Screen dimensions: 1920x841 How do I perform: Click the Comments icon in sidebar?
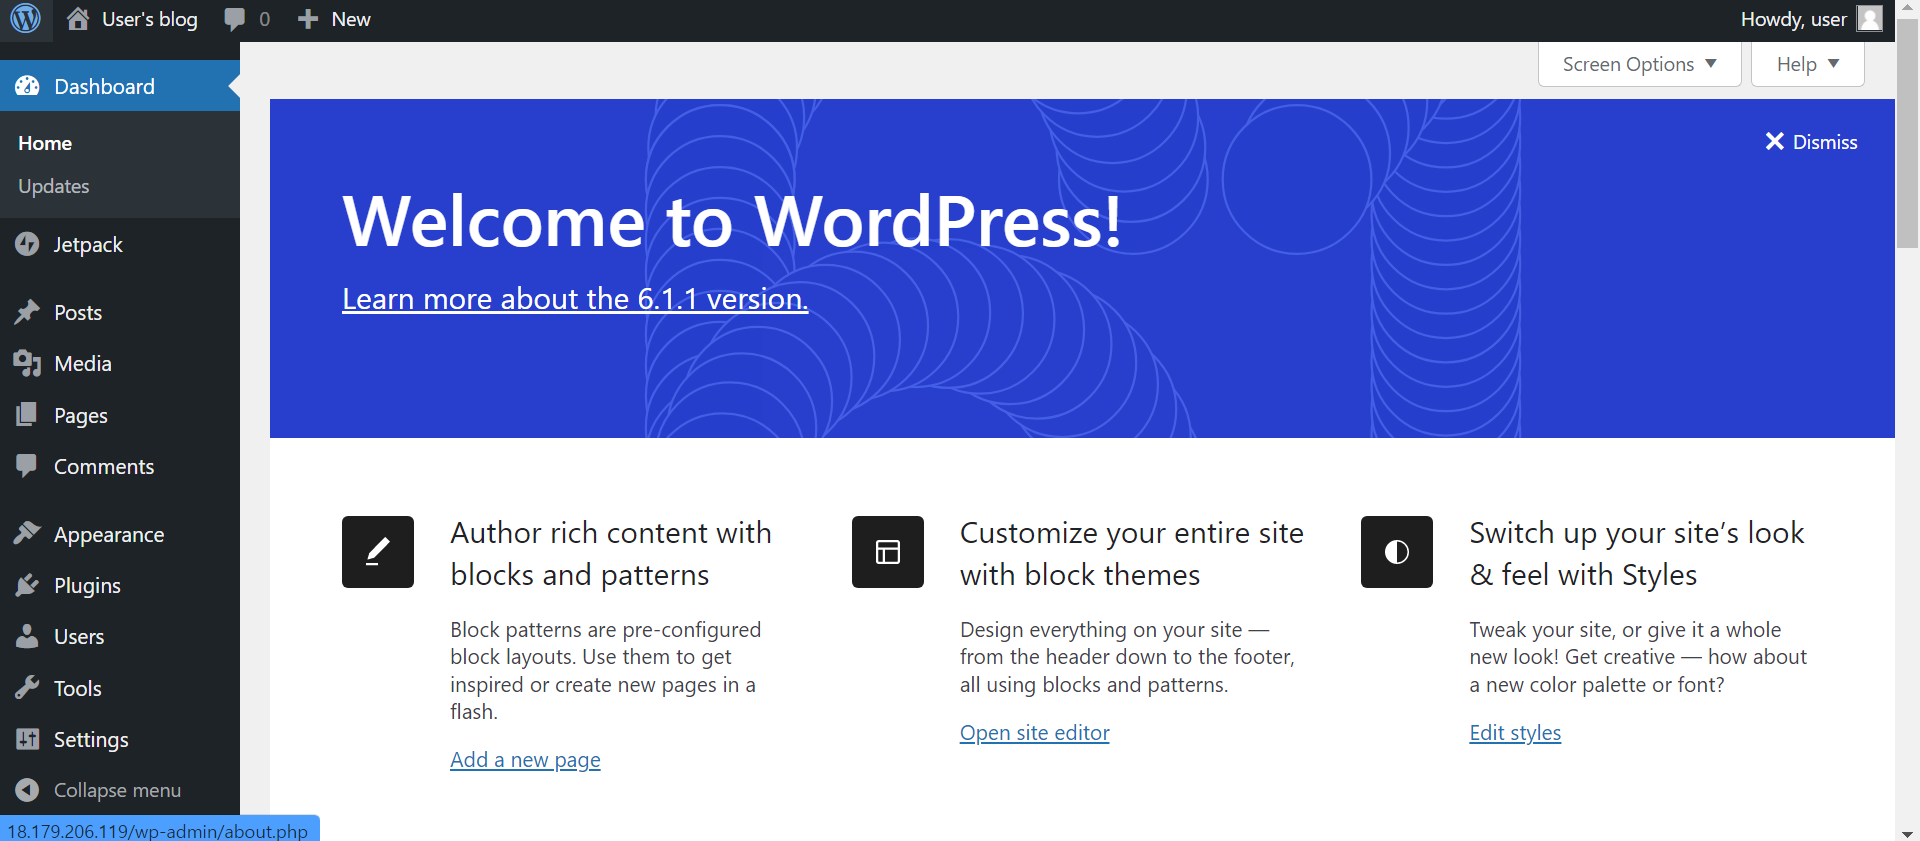point(27,466)
